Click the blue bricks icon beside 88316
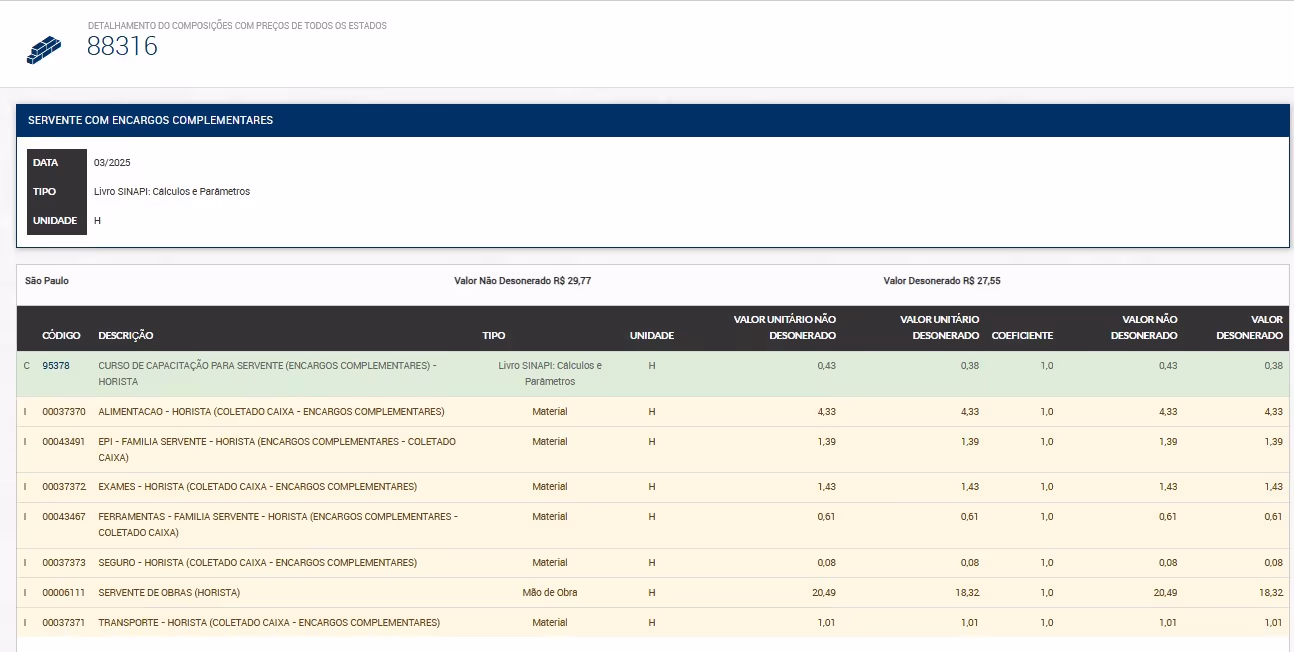1294x652 pixels. pyautogui.click(x=44, y=50)
